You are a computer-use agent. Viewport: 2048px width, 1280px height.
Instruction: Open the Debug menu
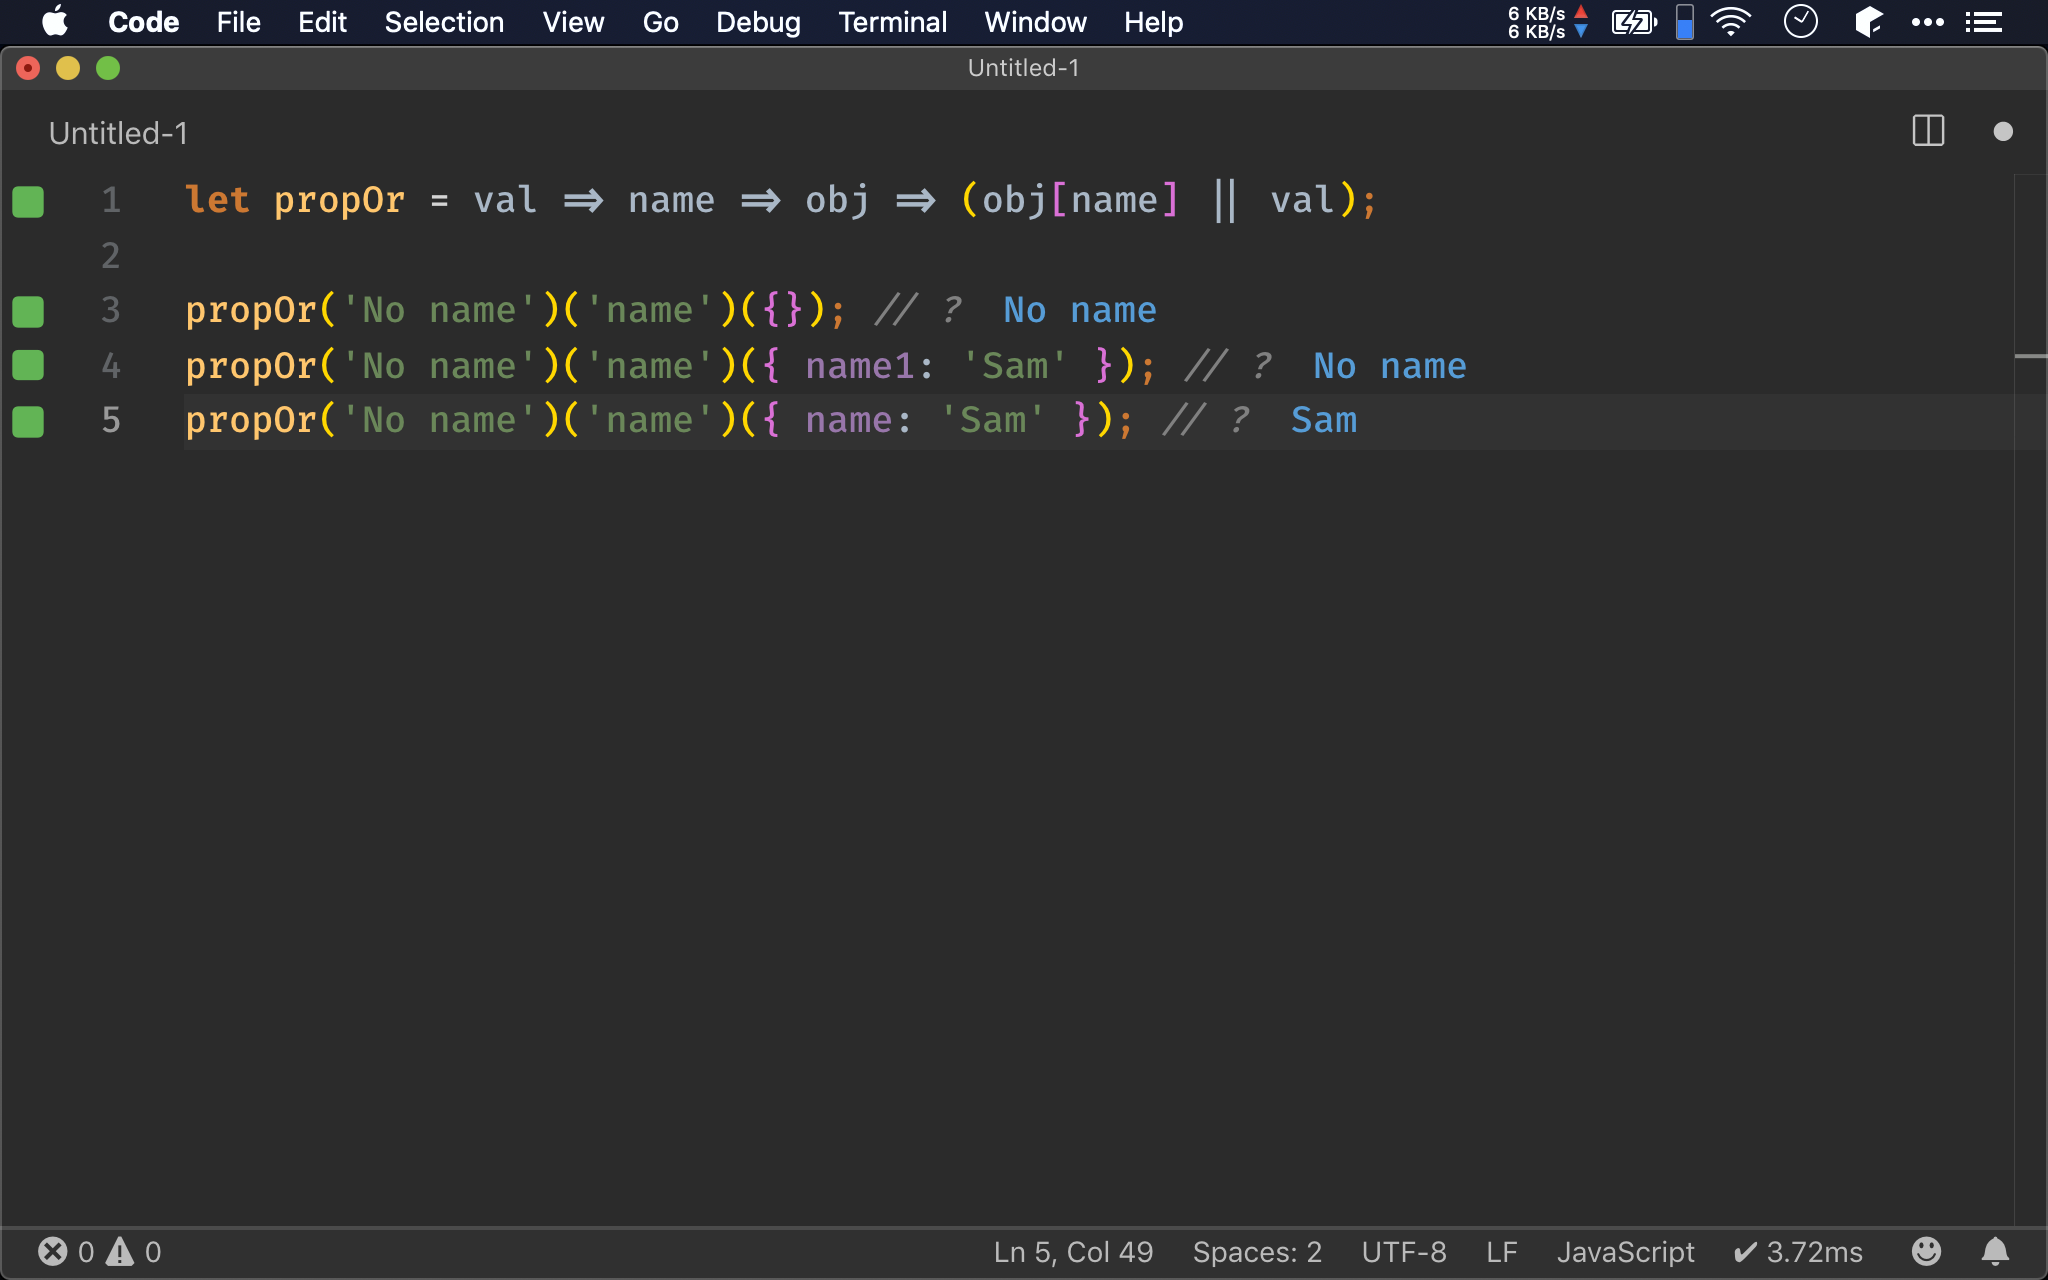click(758, 22)
